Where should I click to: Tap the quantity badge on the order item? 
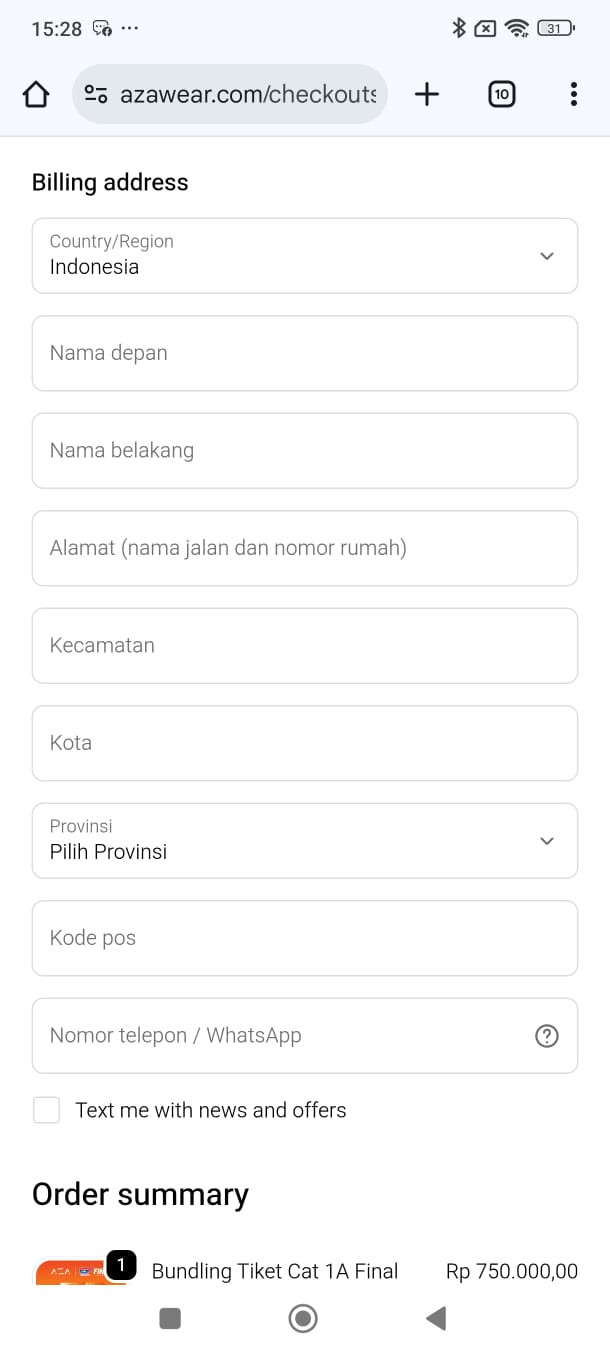click(121, 1264)
